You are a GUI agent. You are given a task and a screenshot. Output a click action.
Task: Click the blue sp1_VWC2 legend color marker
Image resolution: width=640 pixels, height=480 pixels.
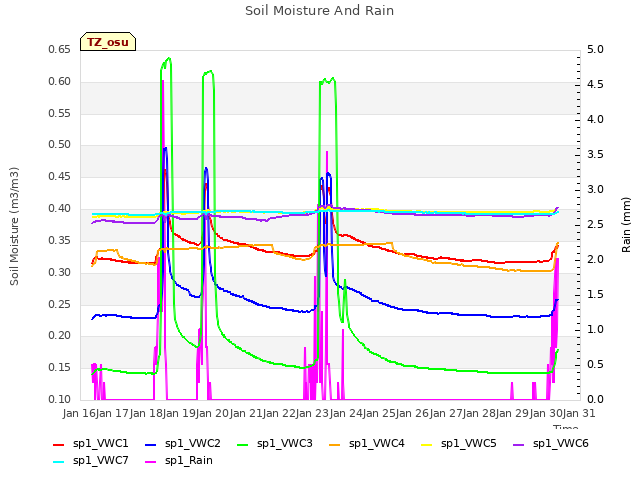[151, 444]
